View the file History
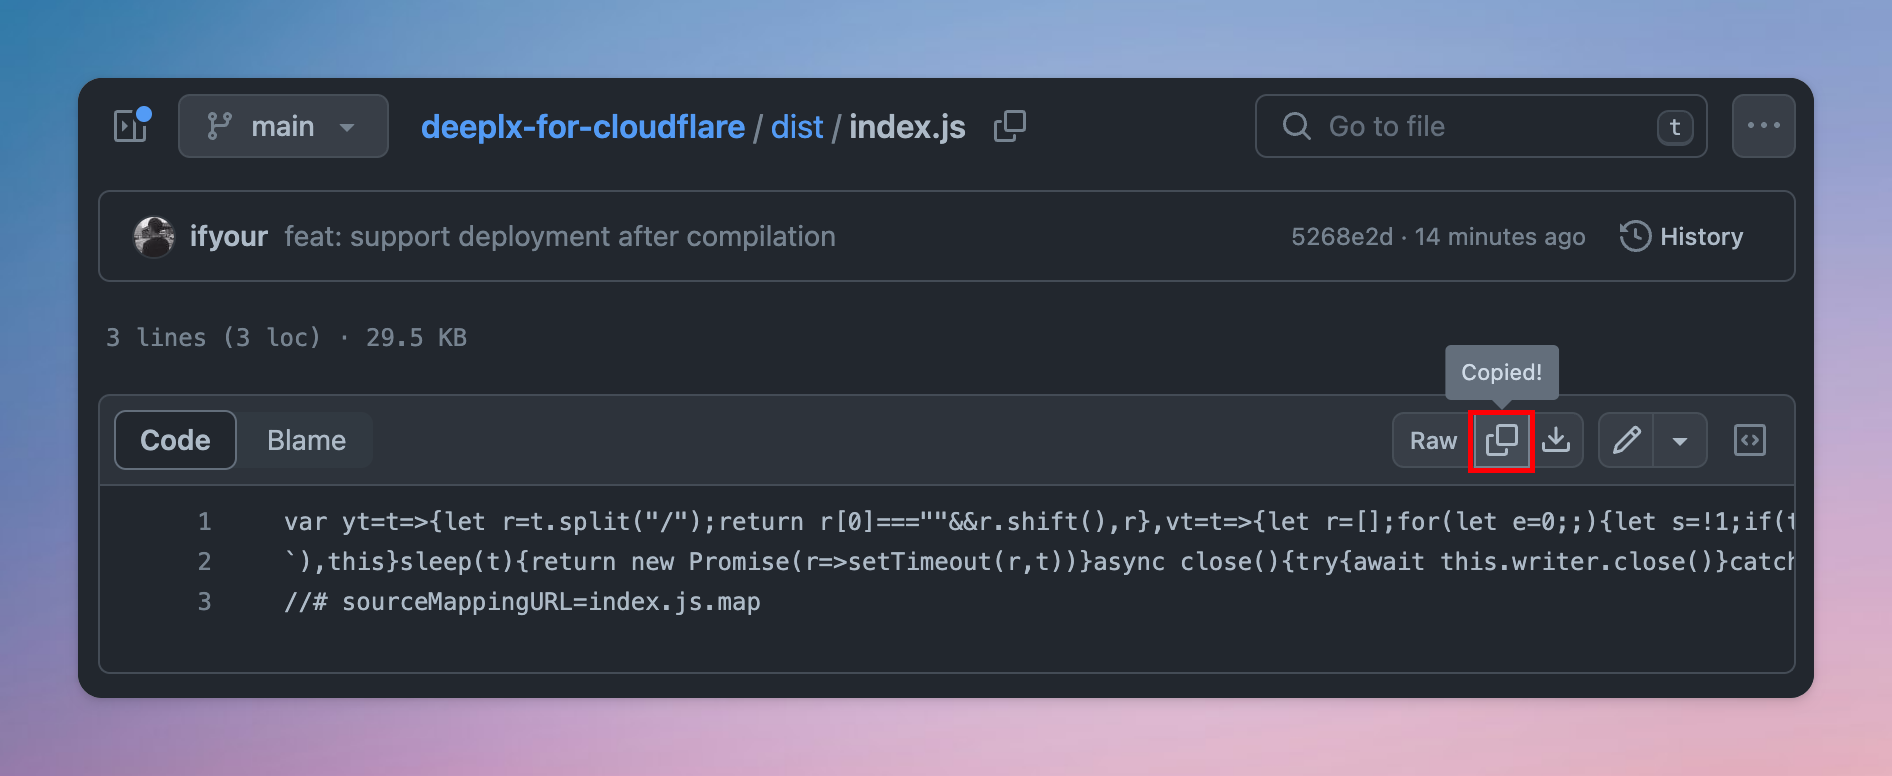 [1682, 237]
